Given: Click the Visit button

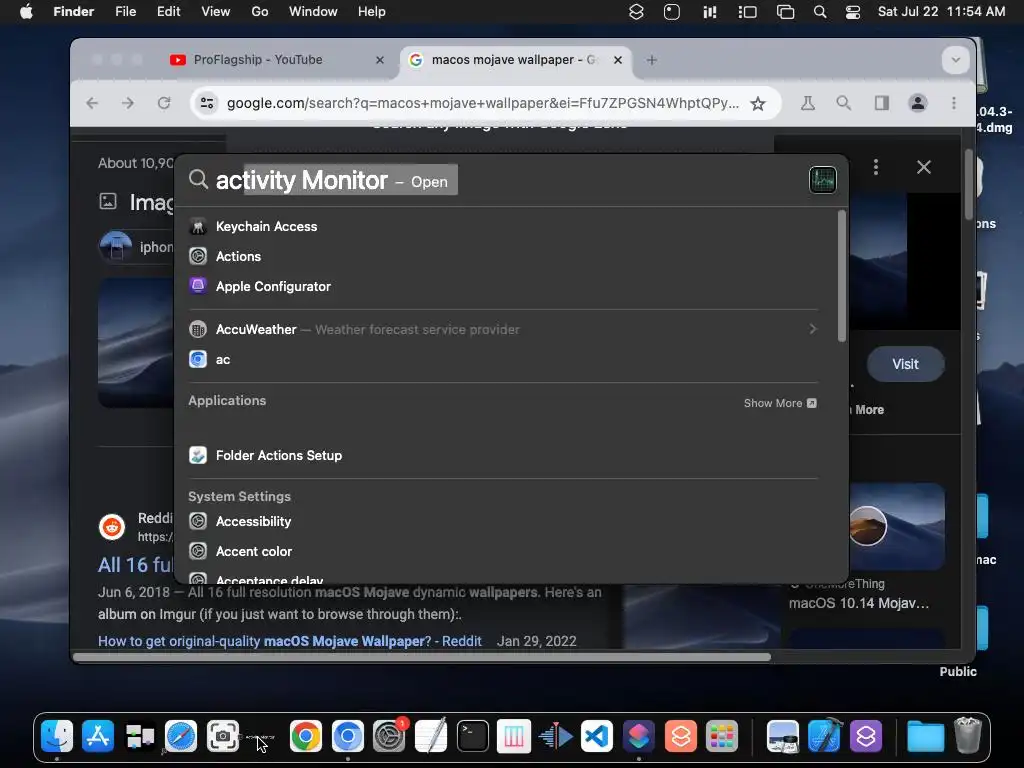Looking at the screenshot, I should (905, 364).
